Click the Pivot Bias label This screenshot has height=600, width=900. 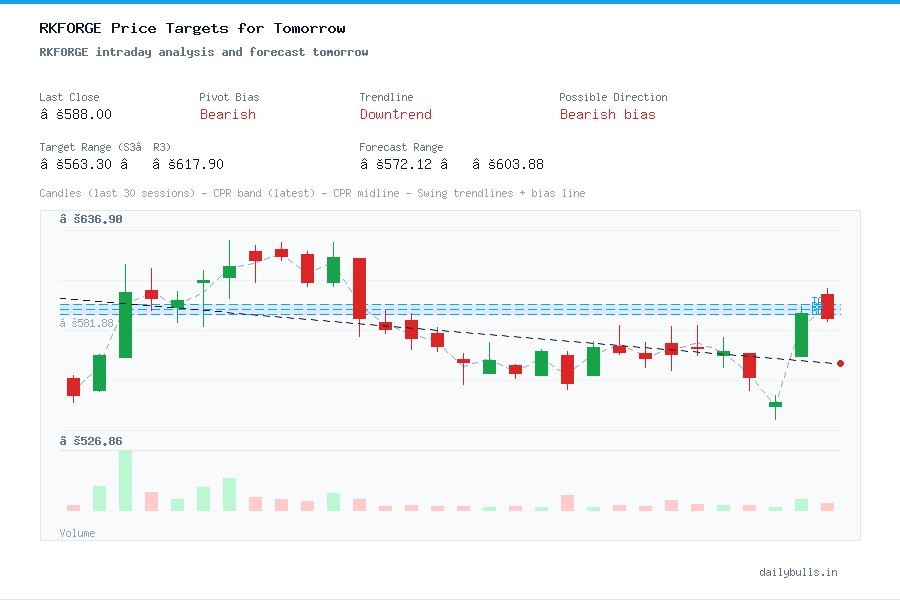(229, 97)
